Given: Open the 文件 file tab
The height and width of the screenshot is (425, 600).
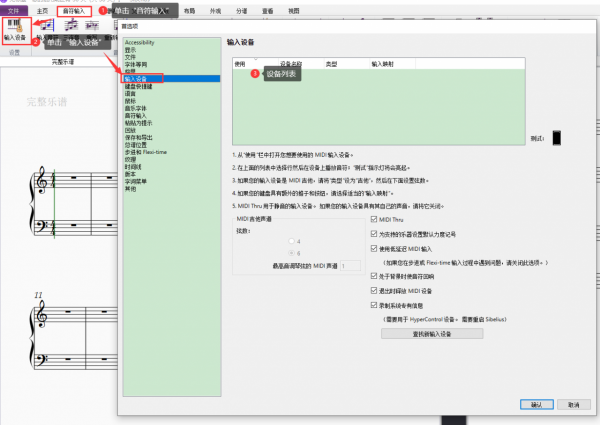Looking at the screenshot, I should [x=13, y=11].
